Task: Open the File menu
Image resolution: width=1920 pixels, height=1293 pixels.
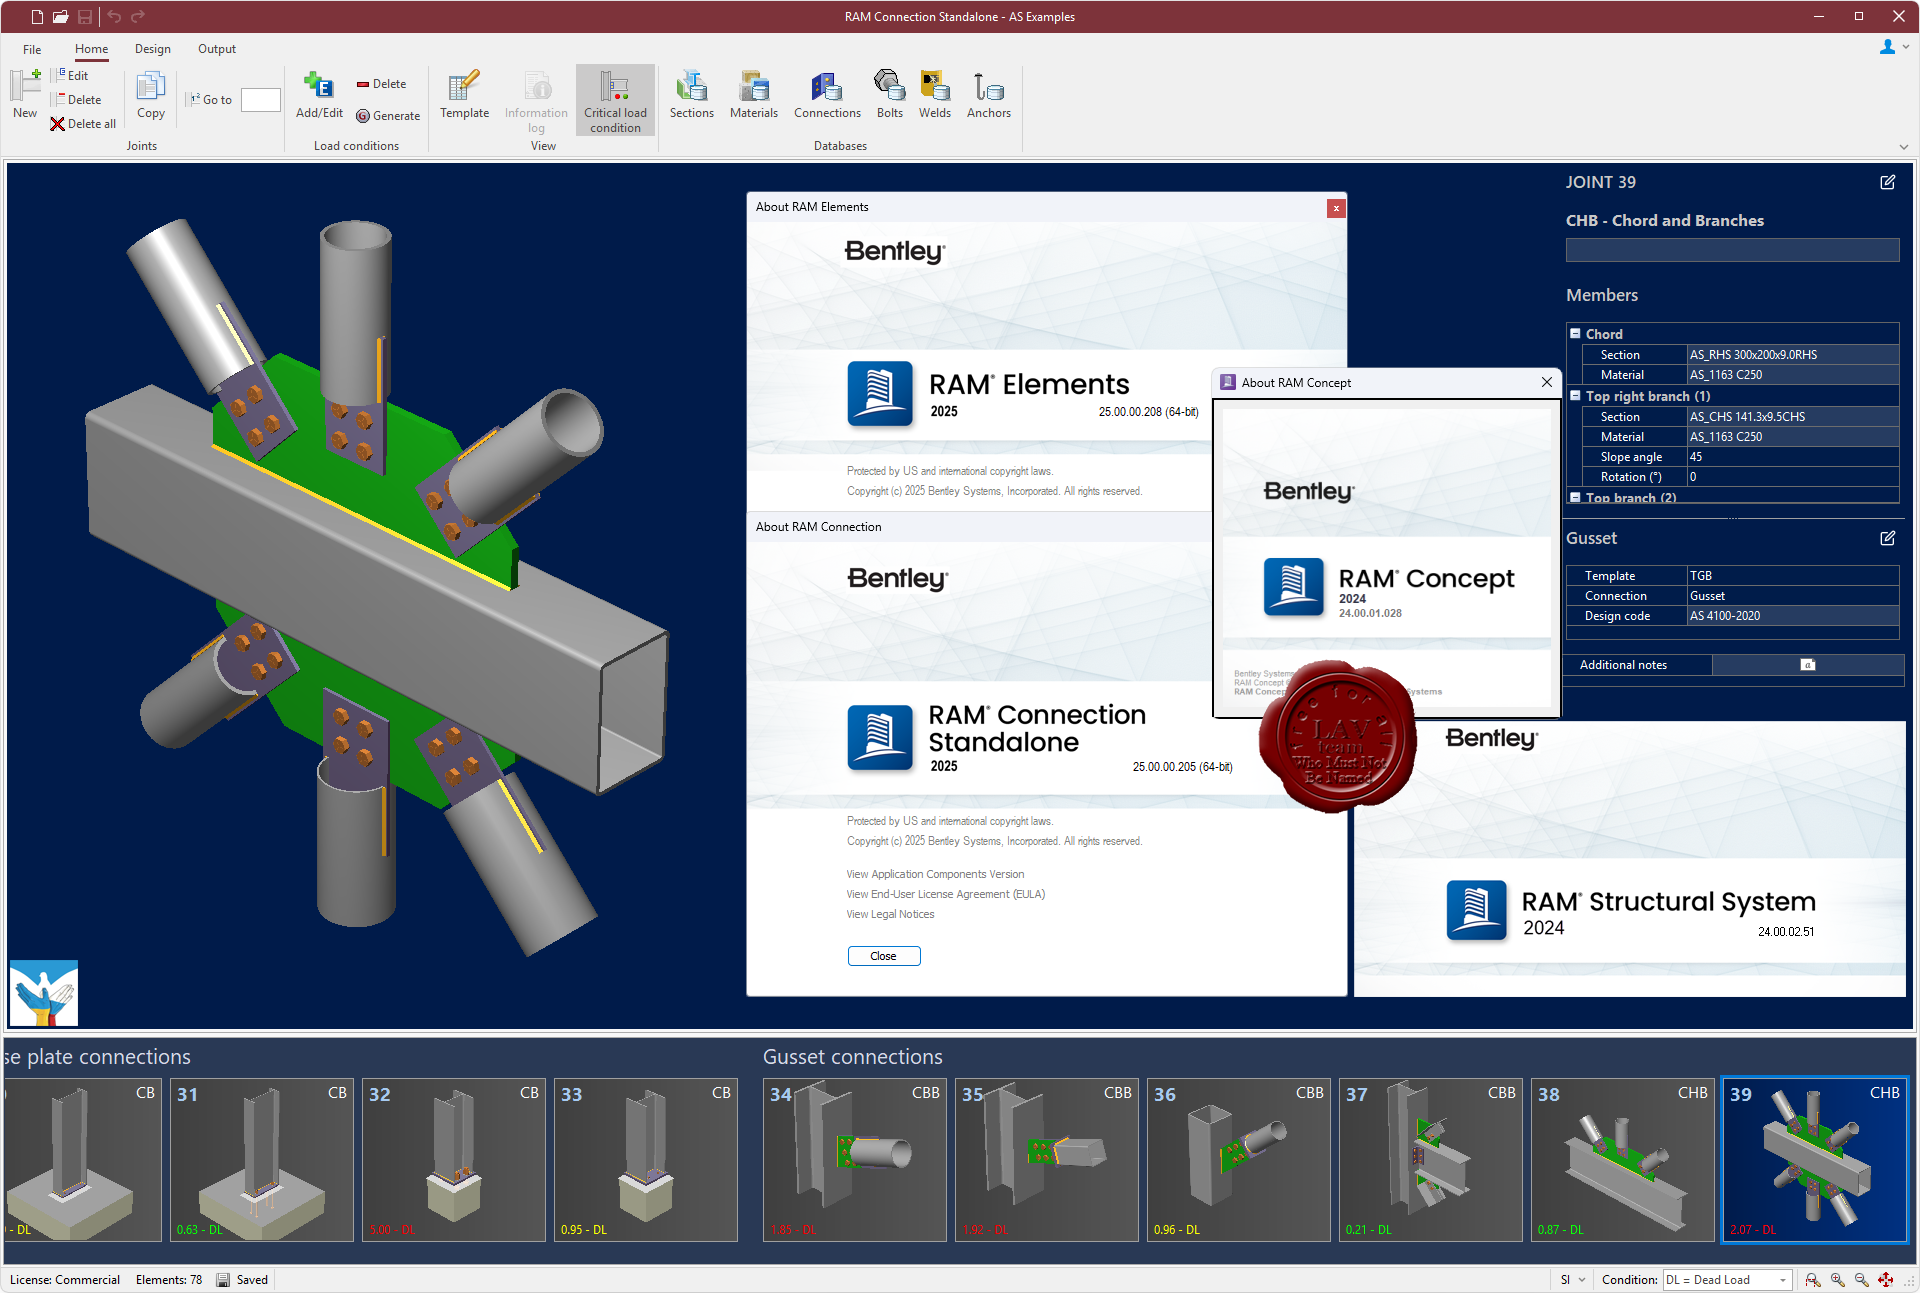Action: 32,49
